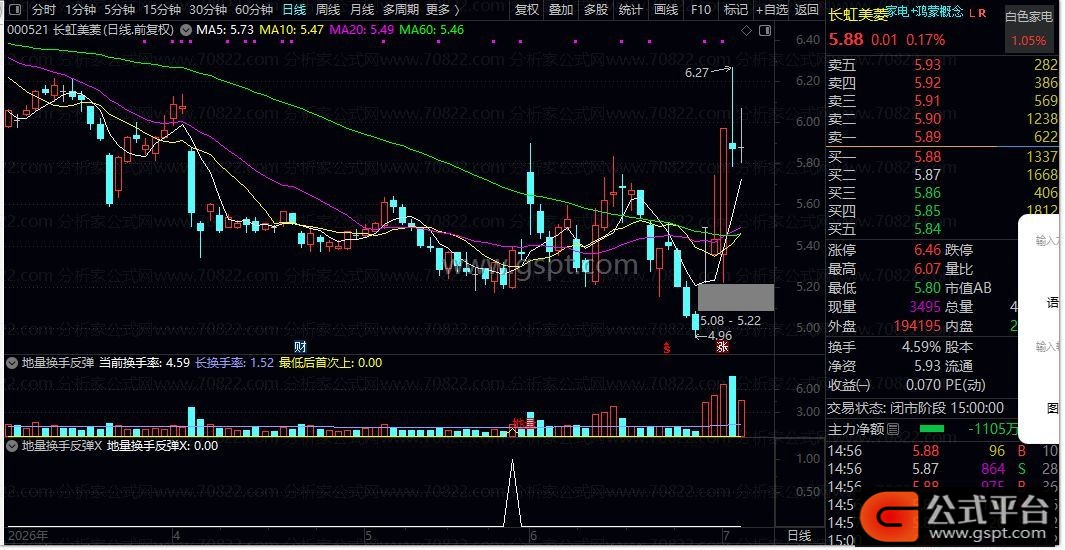Activate 画线 drawing tools

click(666, 10)
